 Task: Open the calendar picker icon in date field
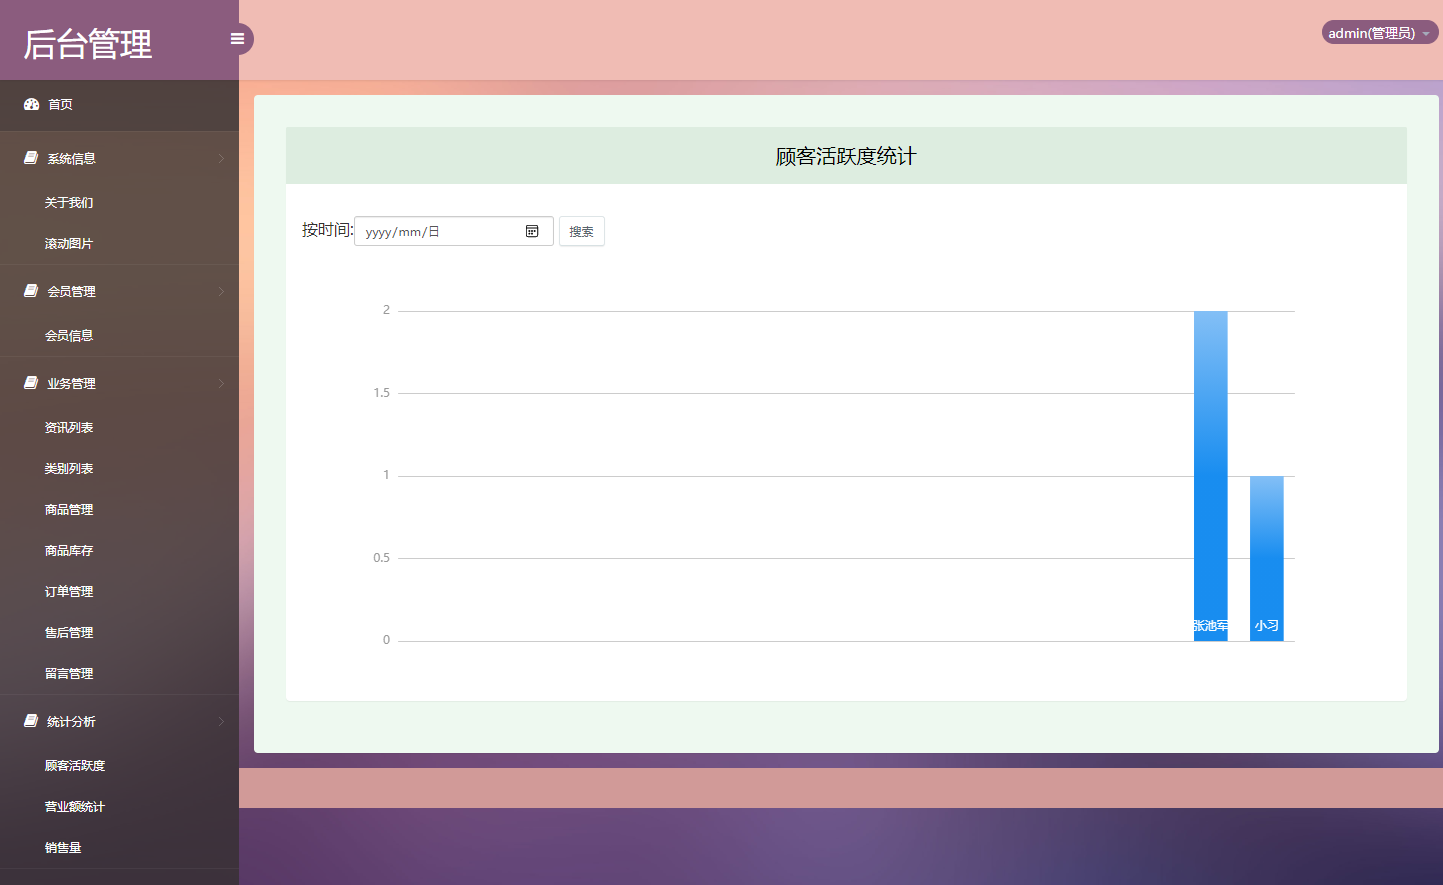point(533,231)
